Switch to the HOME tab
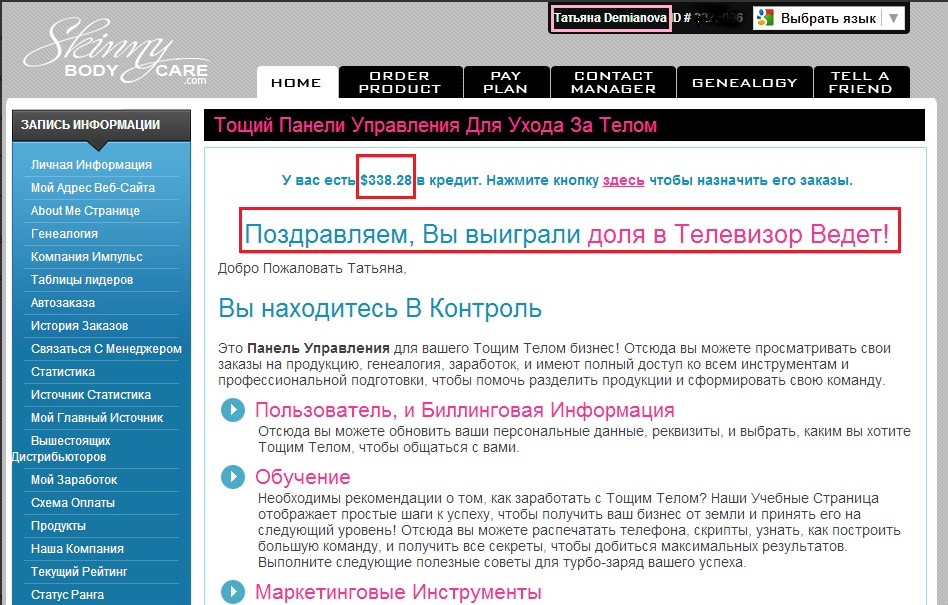Screen dimensions: 948x605 click(x=296, y=82)
